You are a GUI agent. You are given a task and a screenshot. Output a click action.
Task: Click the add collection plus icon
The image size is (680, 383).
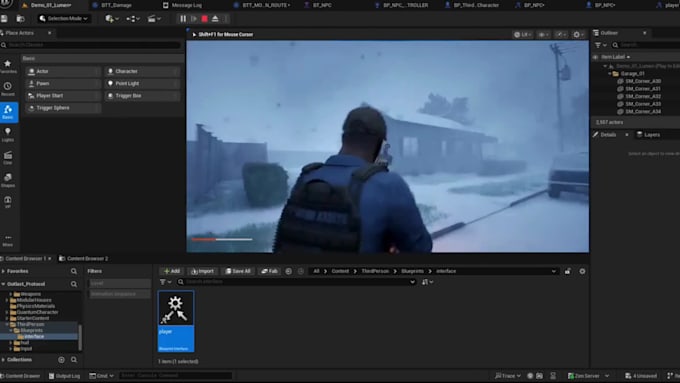click(62, 360)
